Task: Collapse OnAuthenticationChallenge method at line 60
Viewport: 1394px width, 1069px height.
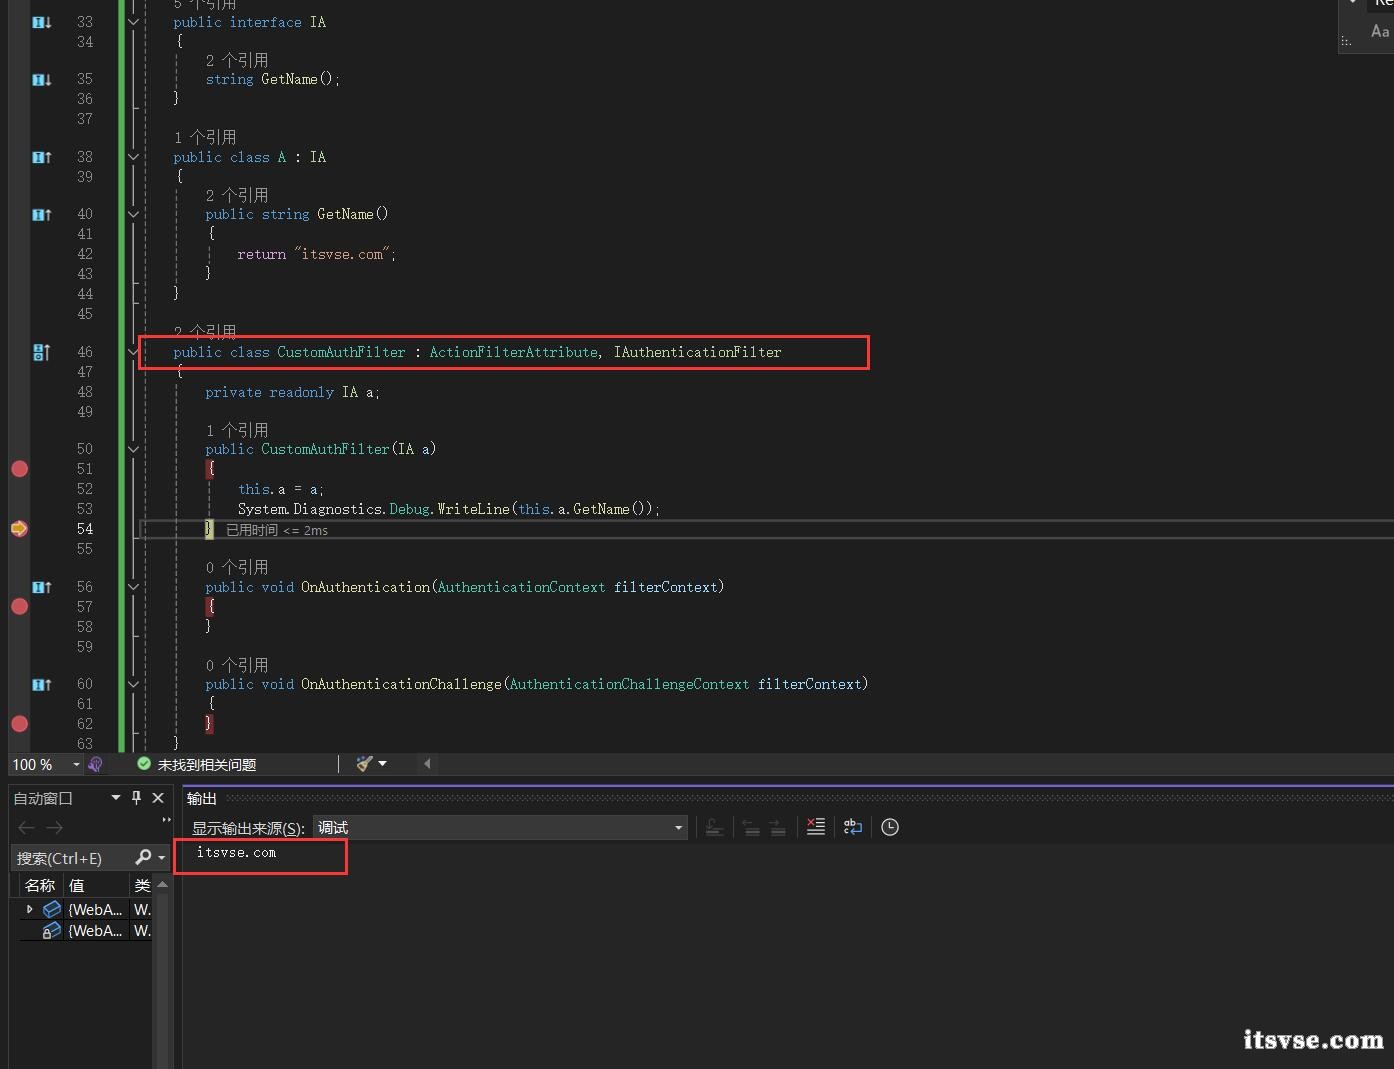Action: click(133, 684)
